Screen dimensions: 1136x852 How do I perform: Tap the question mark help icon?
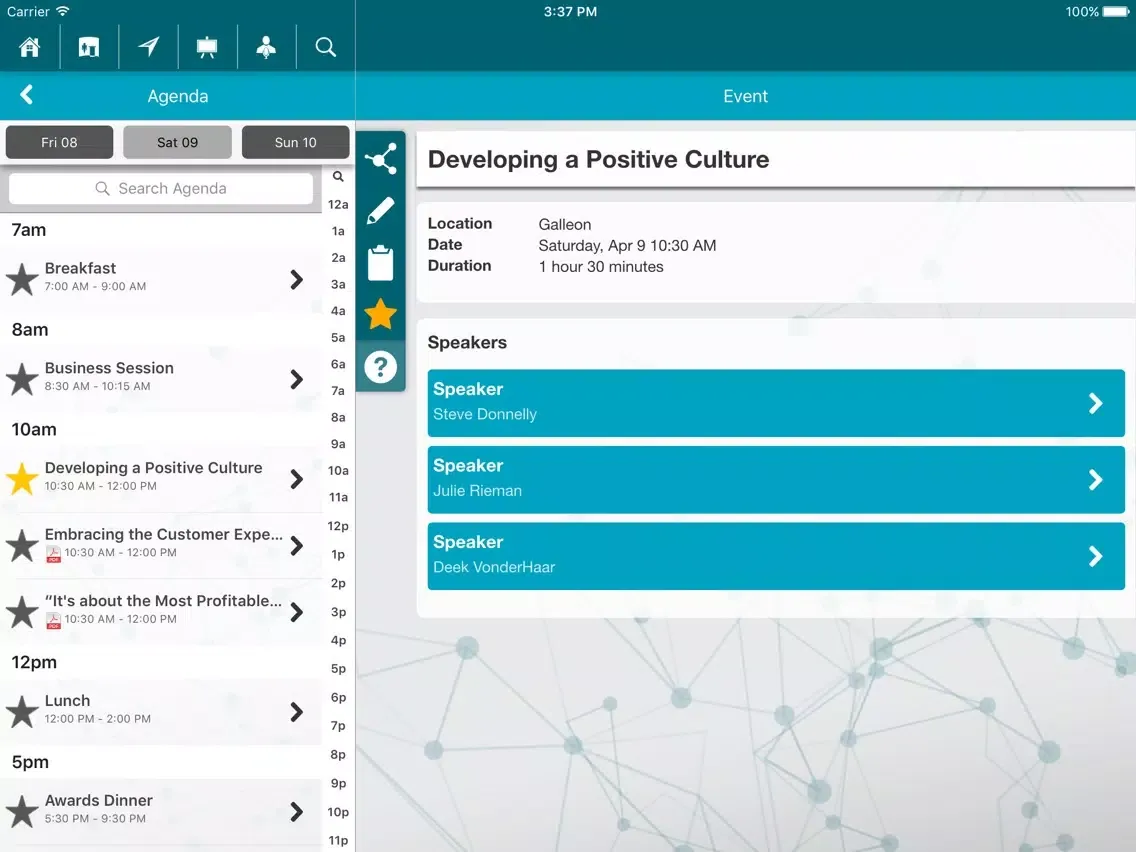click(380, 367)
